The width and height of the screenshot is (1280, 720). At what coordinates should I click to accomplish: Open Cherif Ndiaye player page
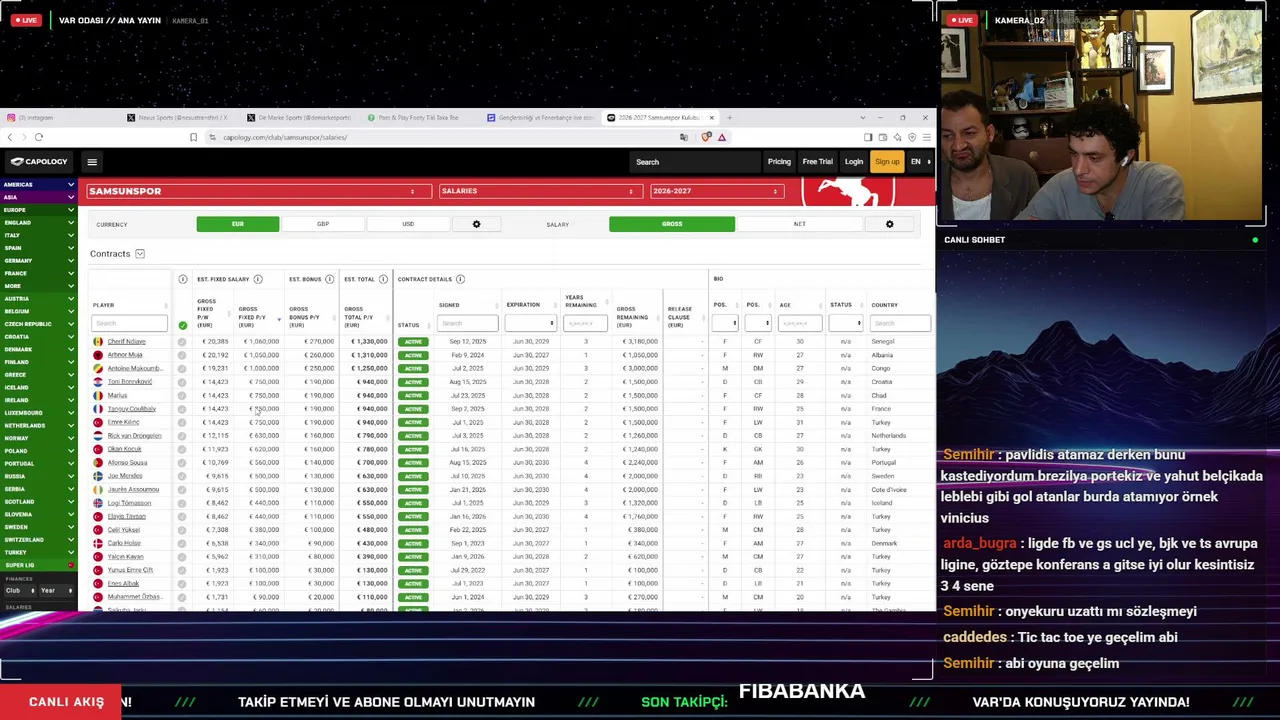pyautogui.click(x=127, y=342)
